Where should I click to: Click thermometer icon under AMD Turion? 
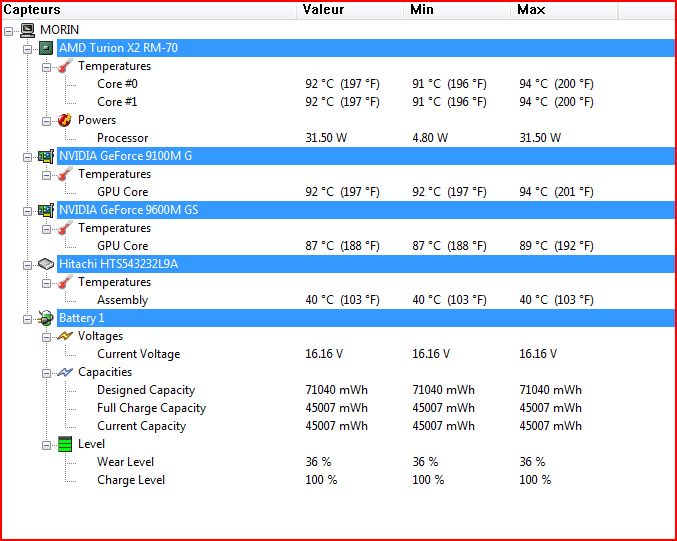[x=65, y=66]
